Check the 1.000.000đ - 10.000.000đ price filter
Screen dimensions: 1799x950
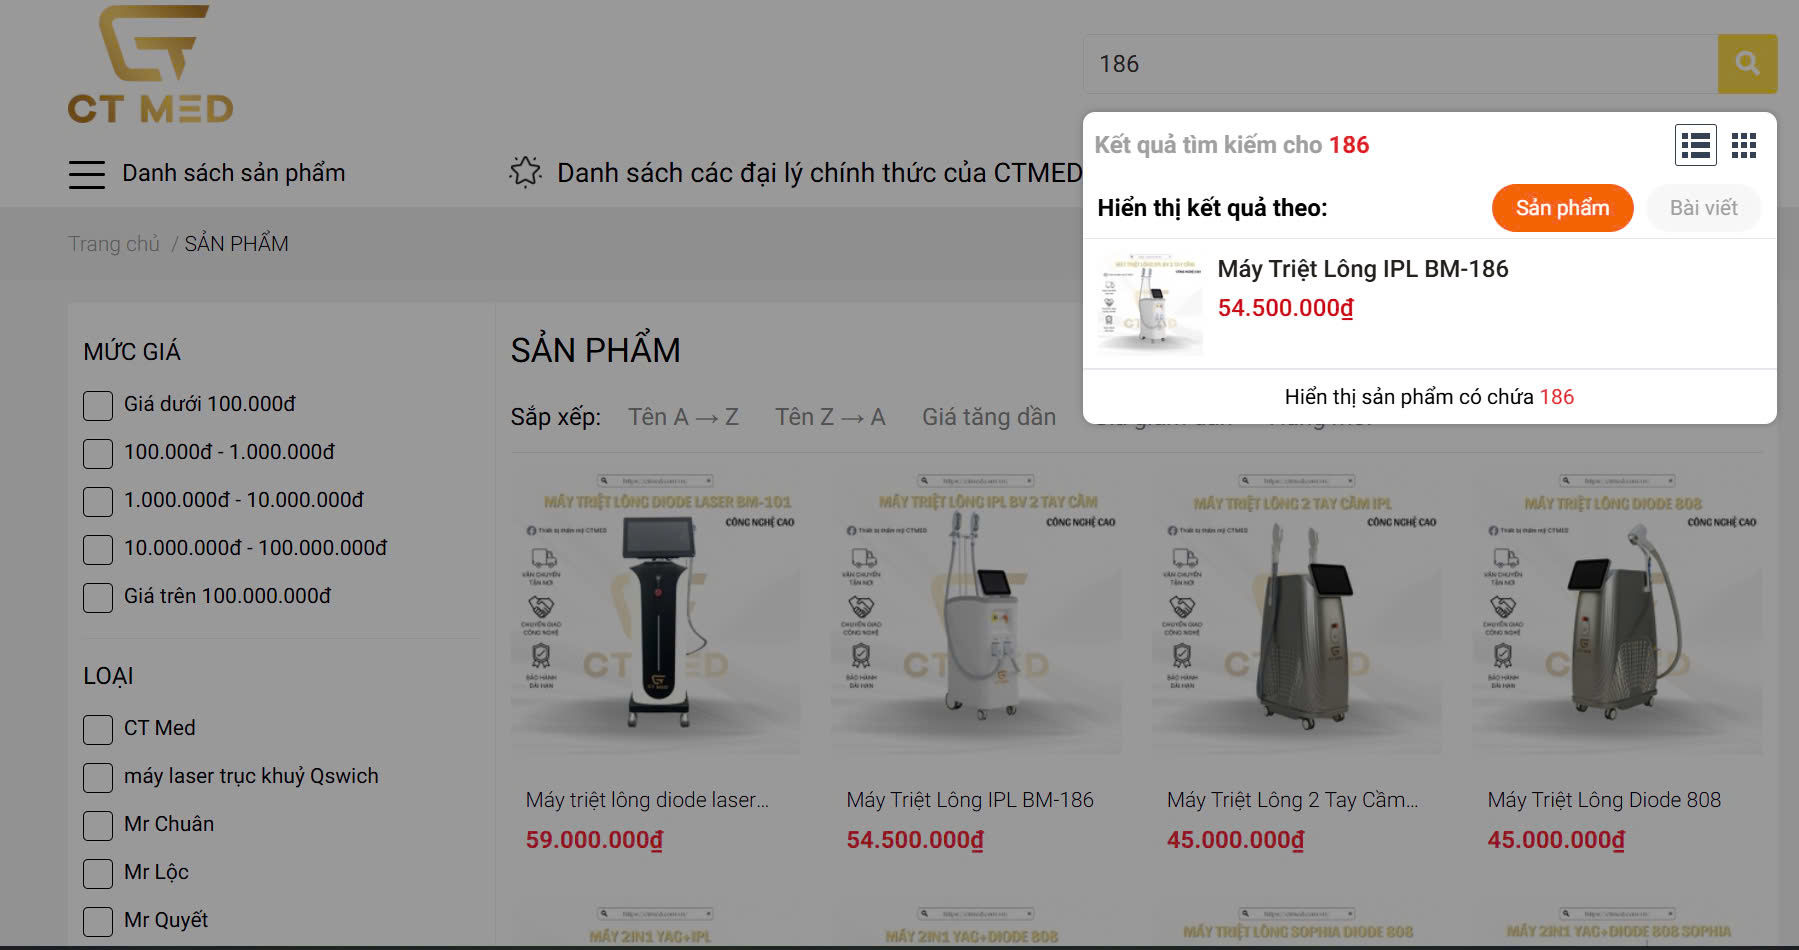(98, 501)
